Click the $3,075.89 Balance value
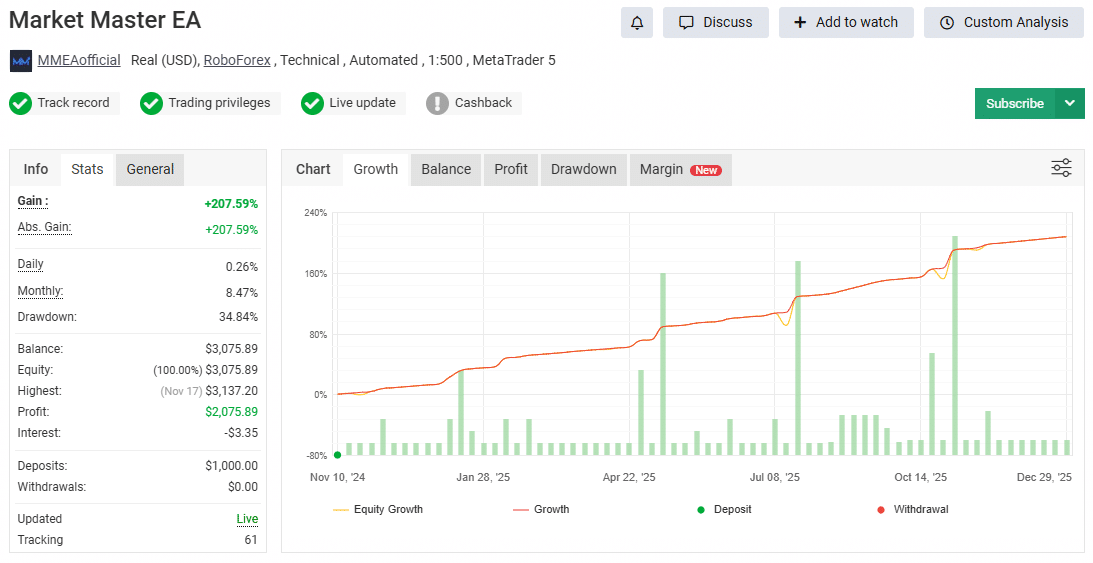Screen dimensions: 1093x563 [231, 349]
